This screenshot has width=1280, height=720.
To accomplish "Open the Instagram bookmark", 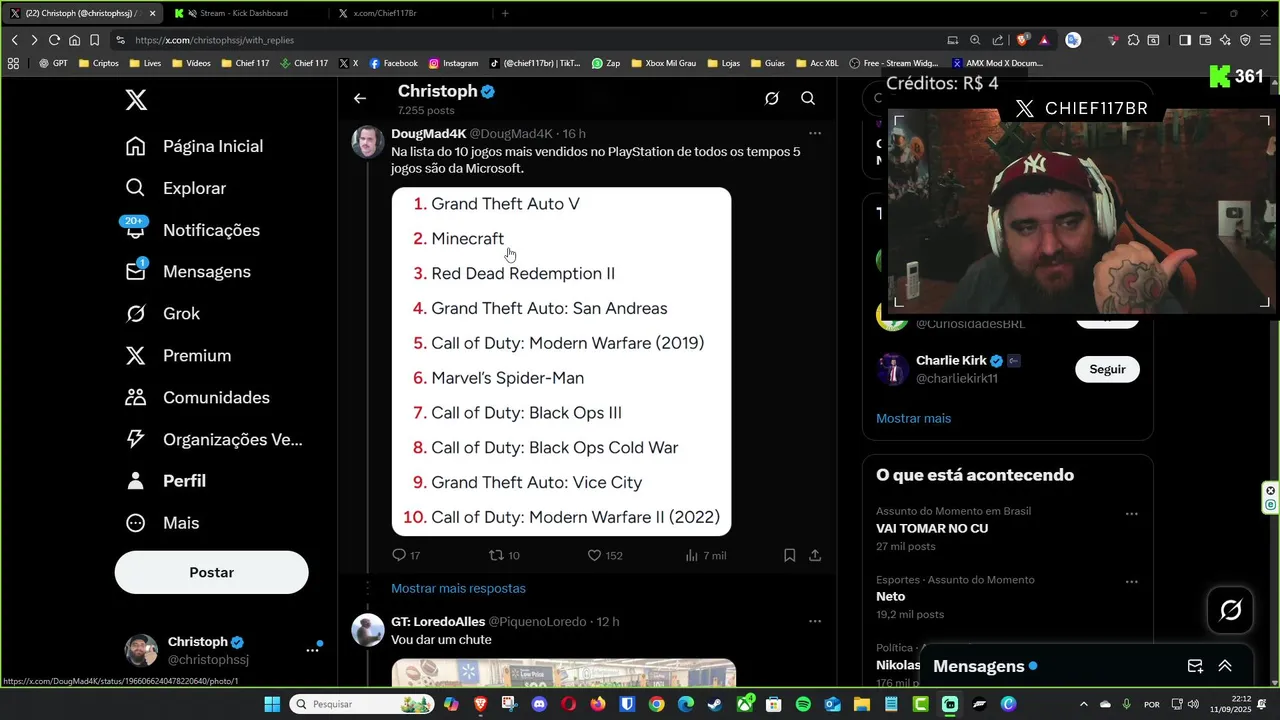I will 452,63.
